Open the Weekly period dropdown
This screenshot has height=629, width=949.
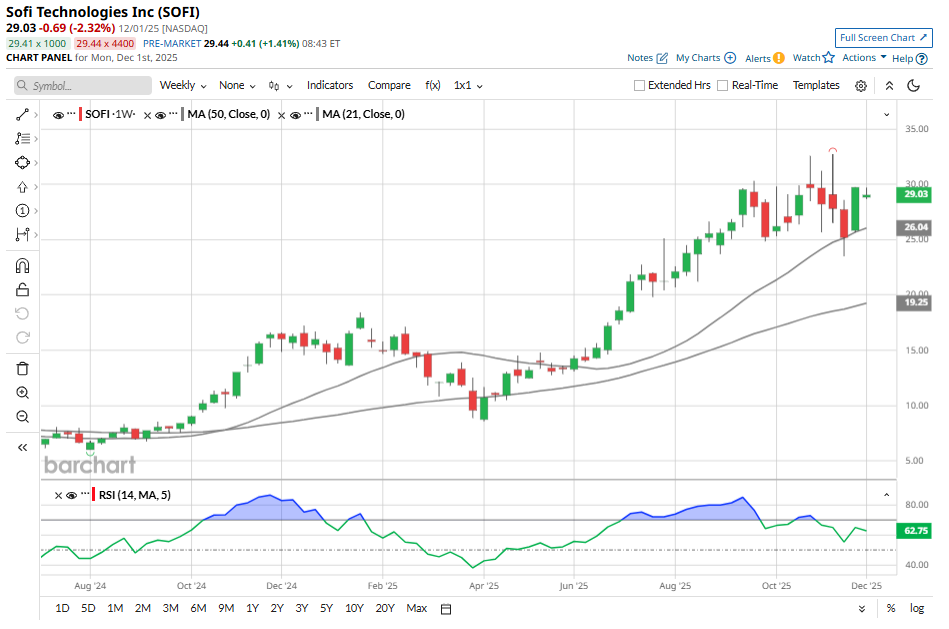click(x=183, y=85)
